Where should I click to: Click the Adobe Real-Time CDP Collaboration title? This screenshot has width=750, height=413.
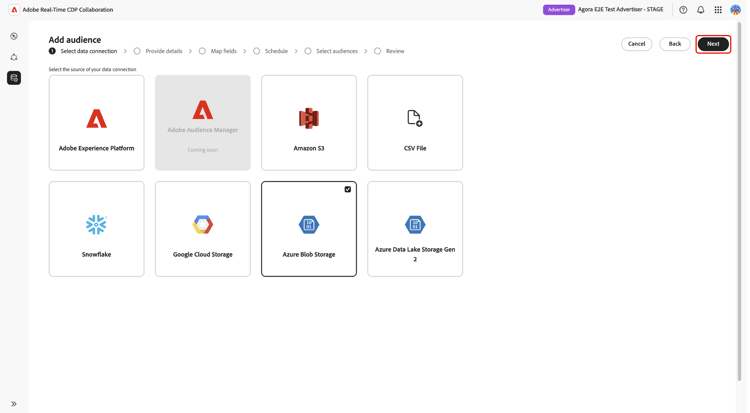point(68,10)
